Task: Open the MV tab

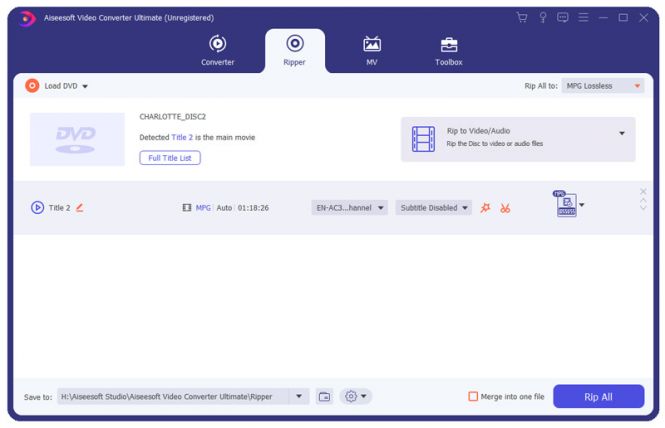Action: click(372, 50)
